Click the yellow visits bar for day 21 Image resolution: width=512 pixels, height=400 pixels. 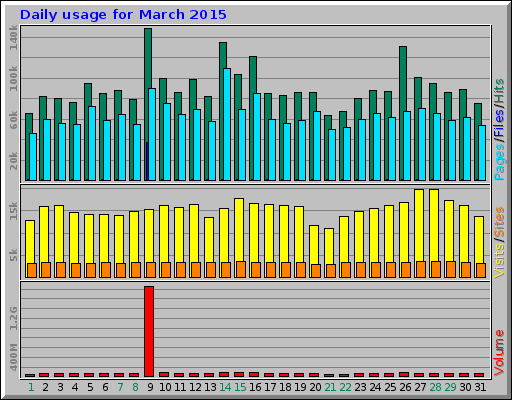click(329, 246)
